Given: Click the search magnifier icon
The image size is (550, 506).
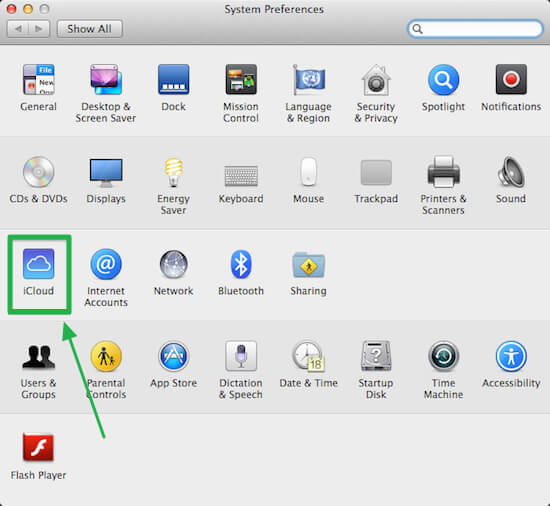Looking at the screenshot, I should tap(417, 29).
